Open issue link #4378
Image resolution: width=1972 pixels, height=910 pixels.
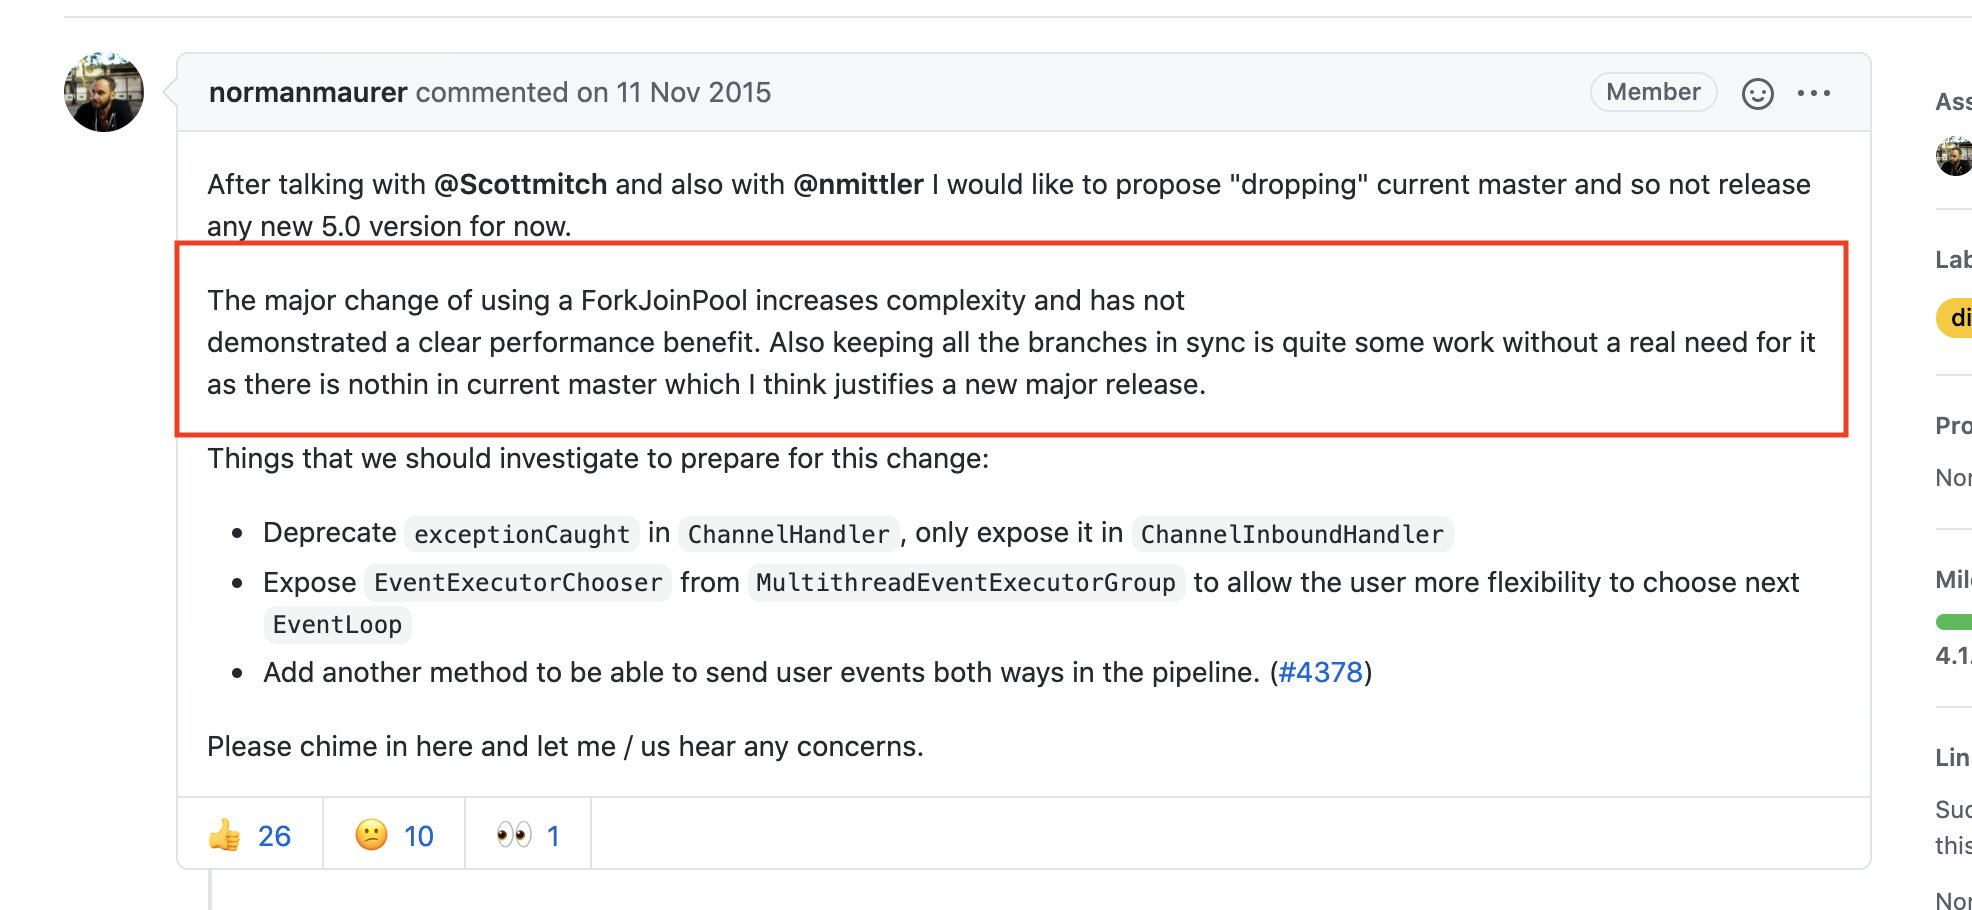[1321, 672]
